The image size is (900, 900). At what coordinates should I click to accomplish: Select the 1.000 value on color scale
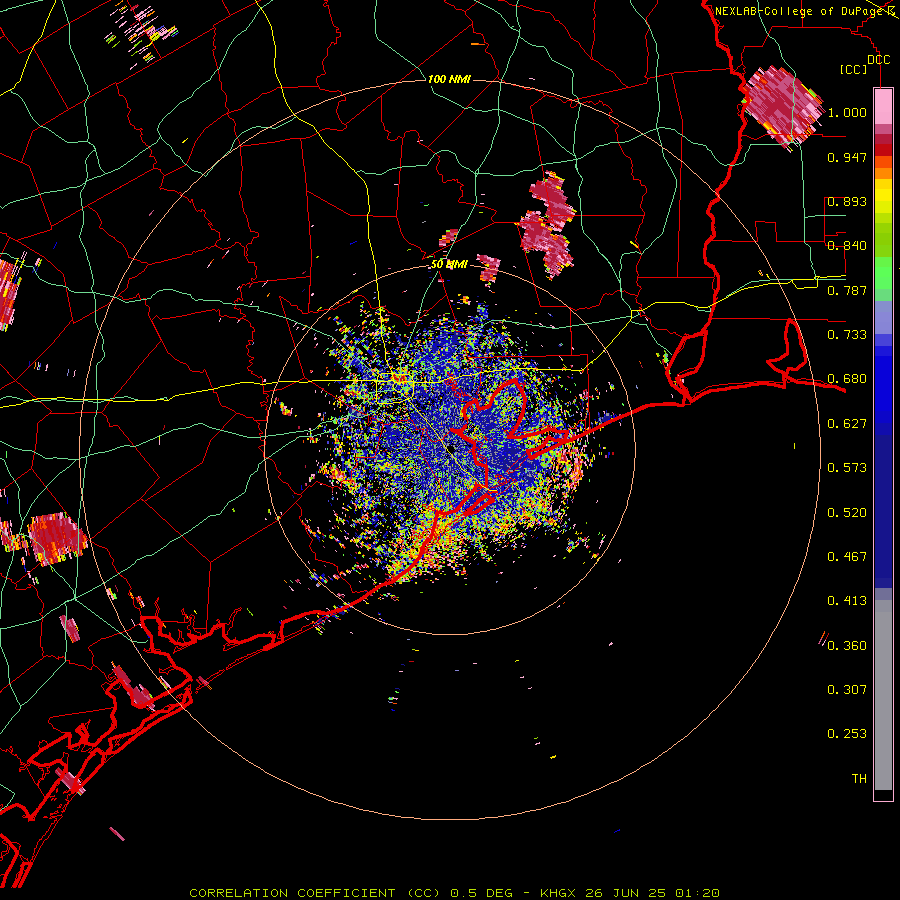(x=847, y=112)
